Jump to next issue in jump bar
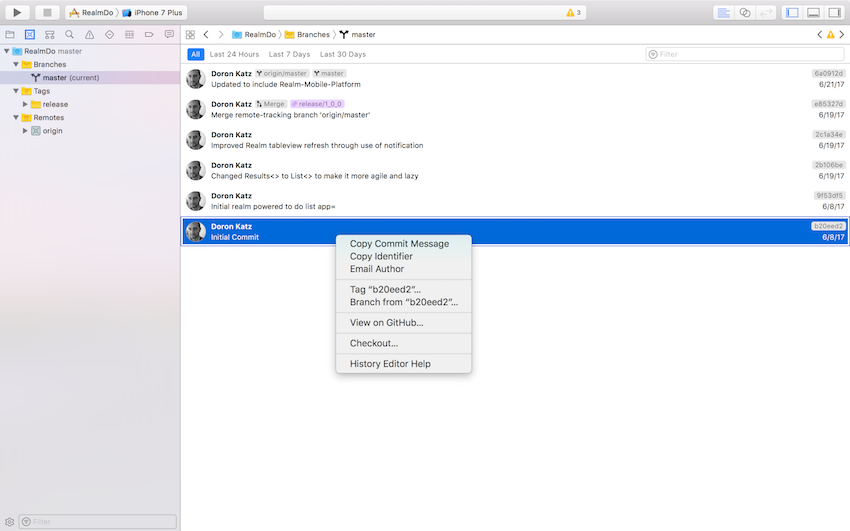The width and height of the screenshot is (850, 531). (x=841, y=35)
